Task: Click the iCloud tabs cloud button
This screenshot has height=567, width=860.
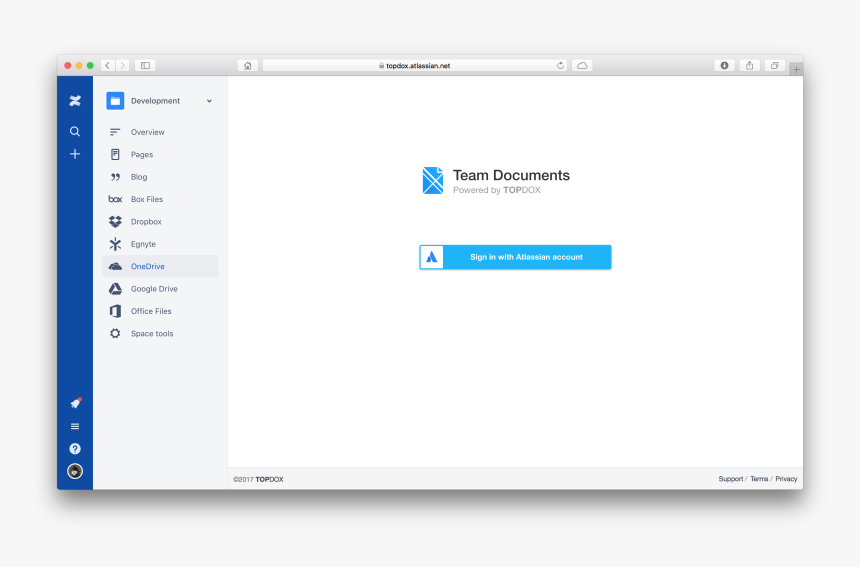Action: [582, 65]
